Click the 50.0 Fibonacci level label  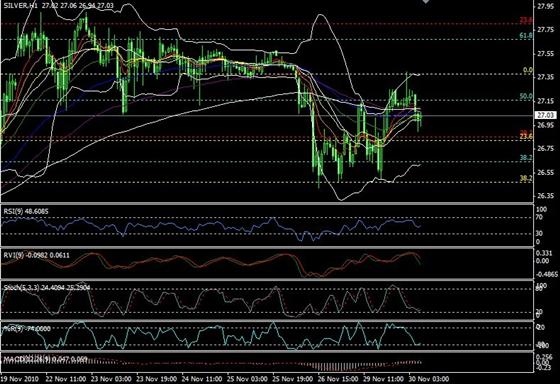[526, 96]
